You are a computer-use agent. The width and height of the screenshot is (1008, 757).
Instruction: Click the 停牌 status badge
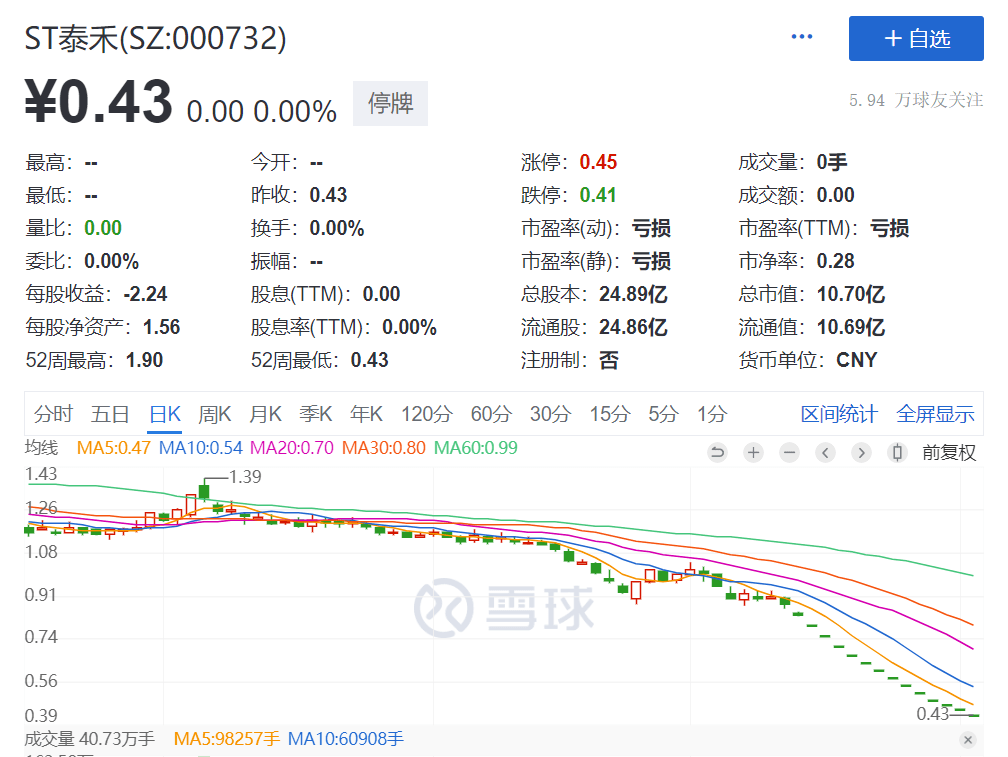click(x=390, y=103)
